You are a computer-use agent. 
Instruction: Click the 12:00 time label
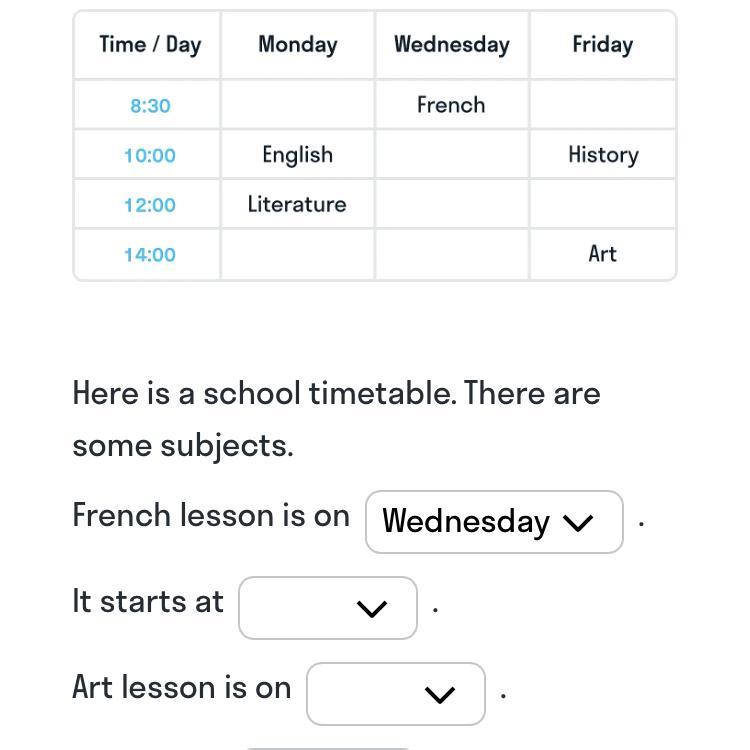150,205
